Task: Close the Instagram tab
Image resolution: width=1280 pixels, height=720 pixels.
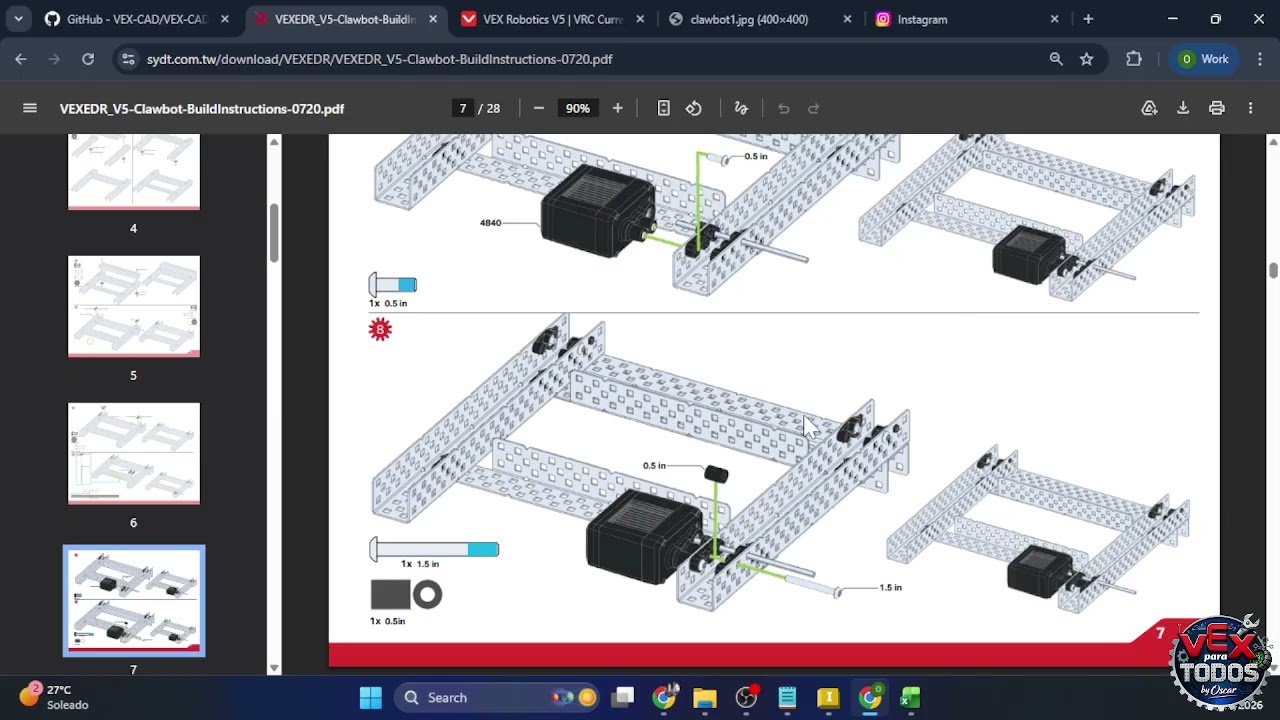Action: click(x=1054, y=19)
